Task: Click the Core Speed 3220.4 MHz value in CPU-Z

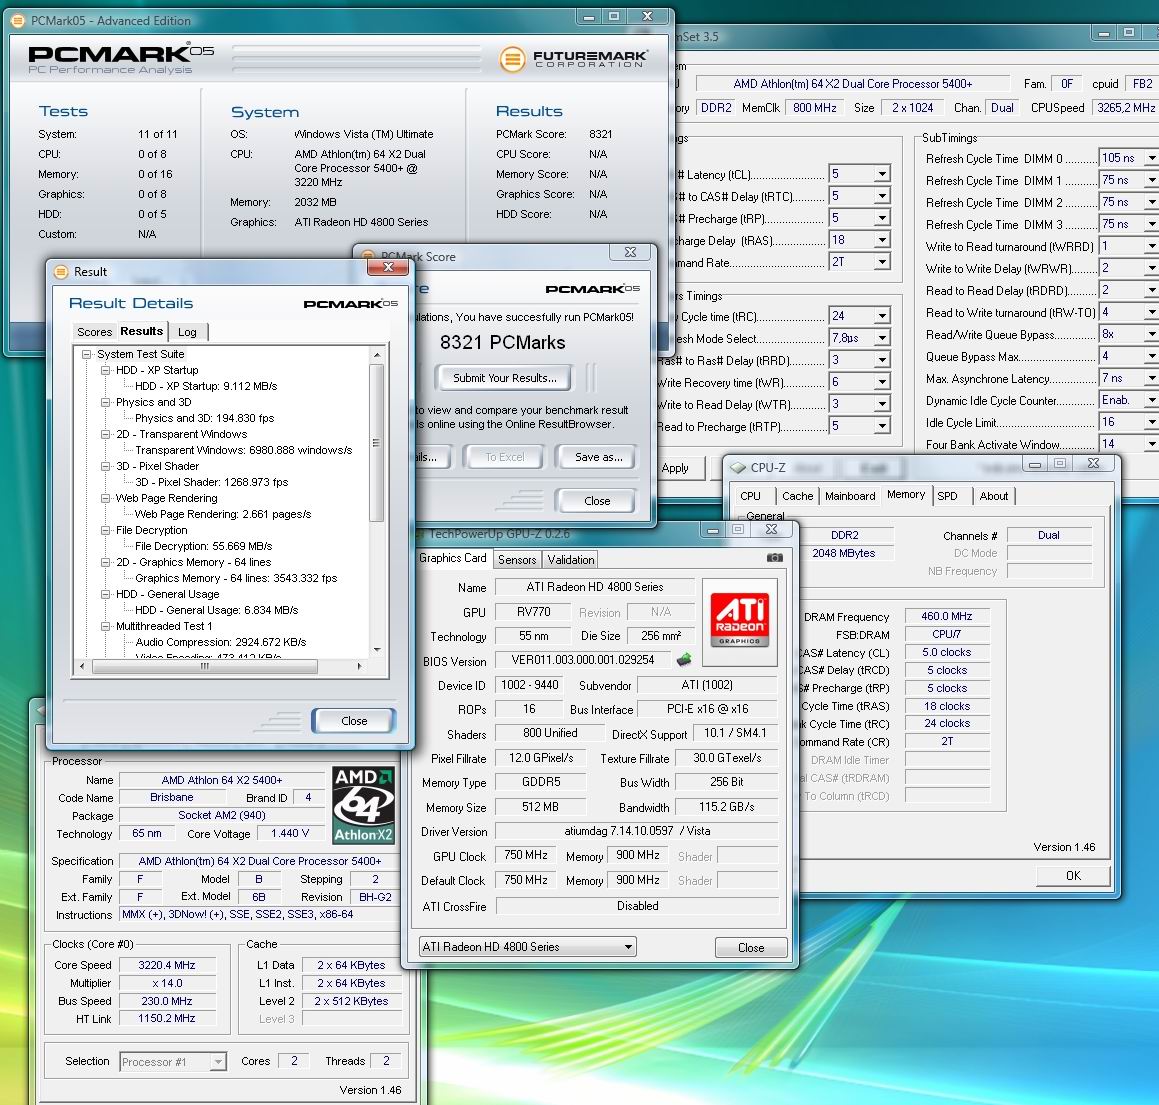Action: [167, 965]
